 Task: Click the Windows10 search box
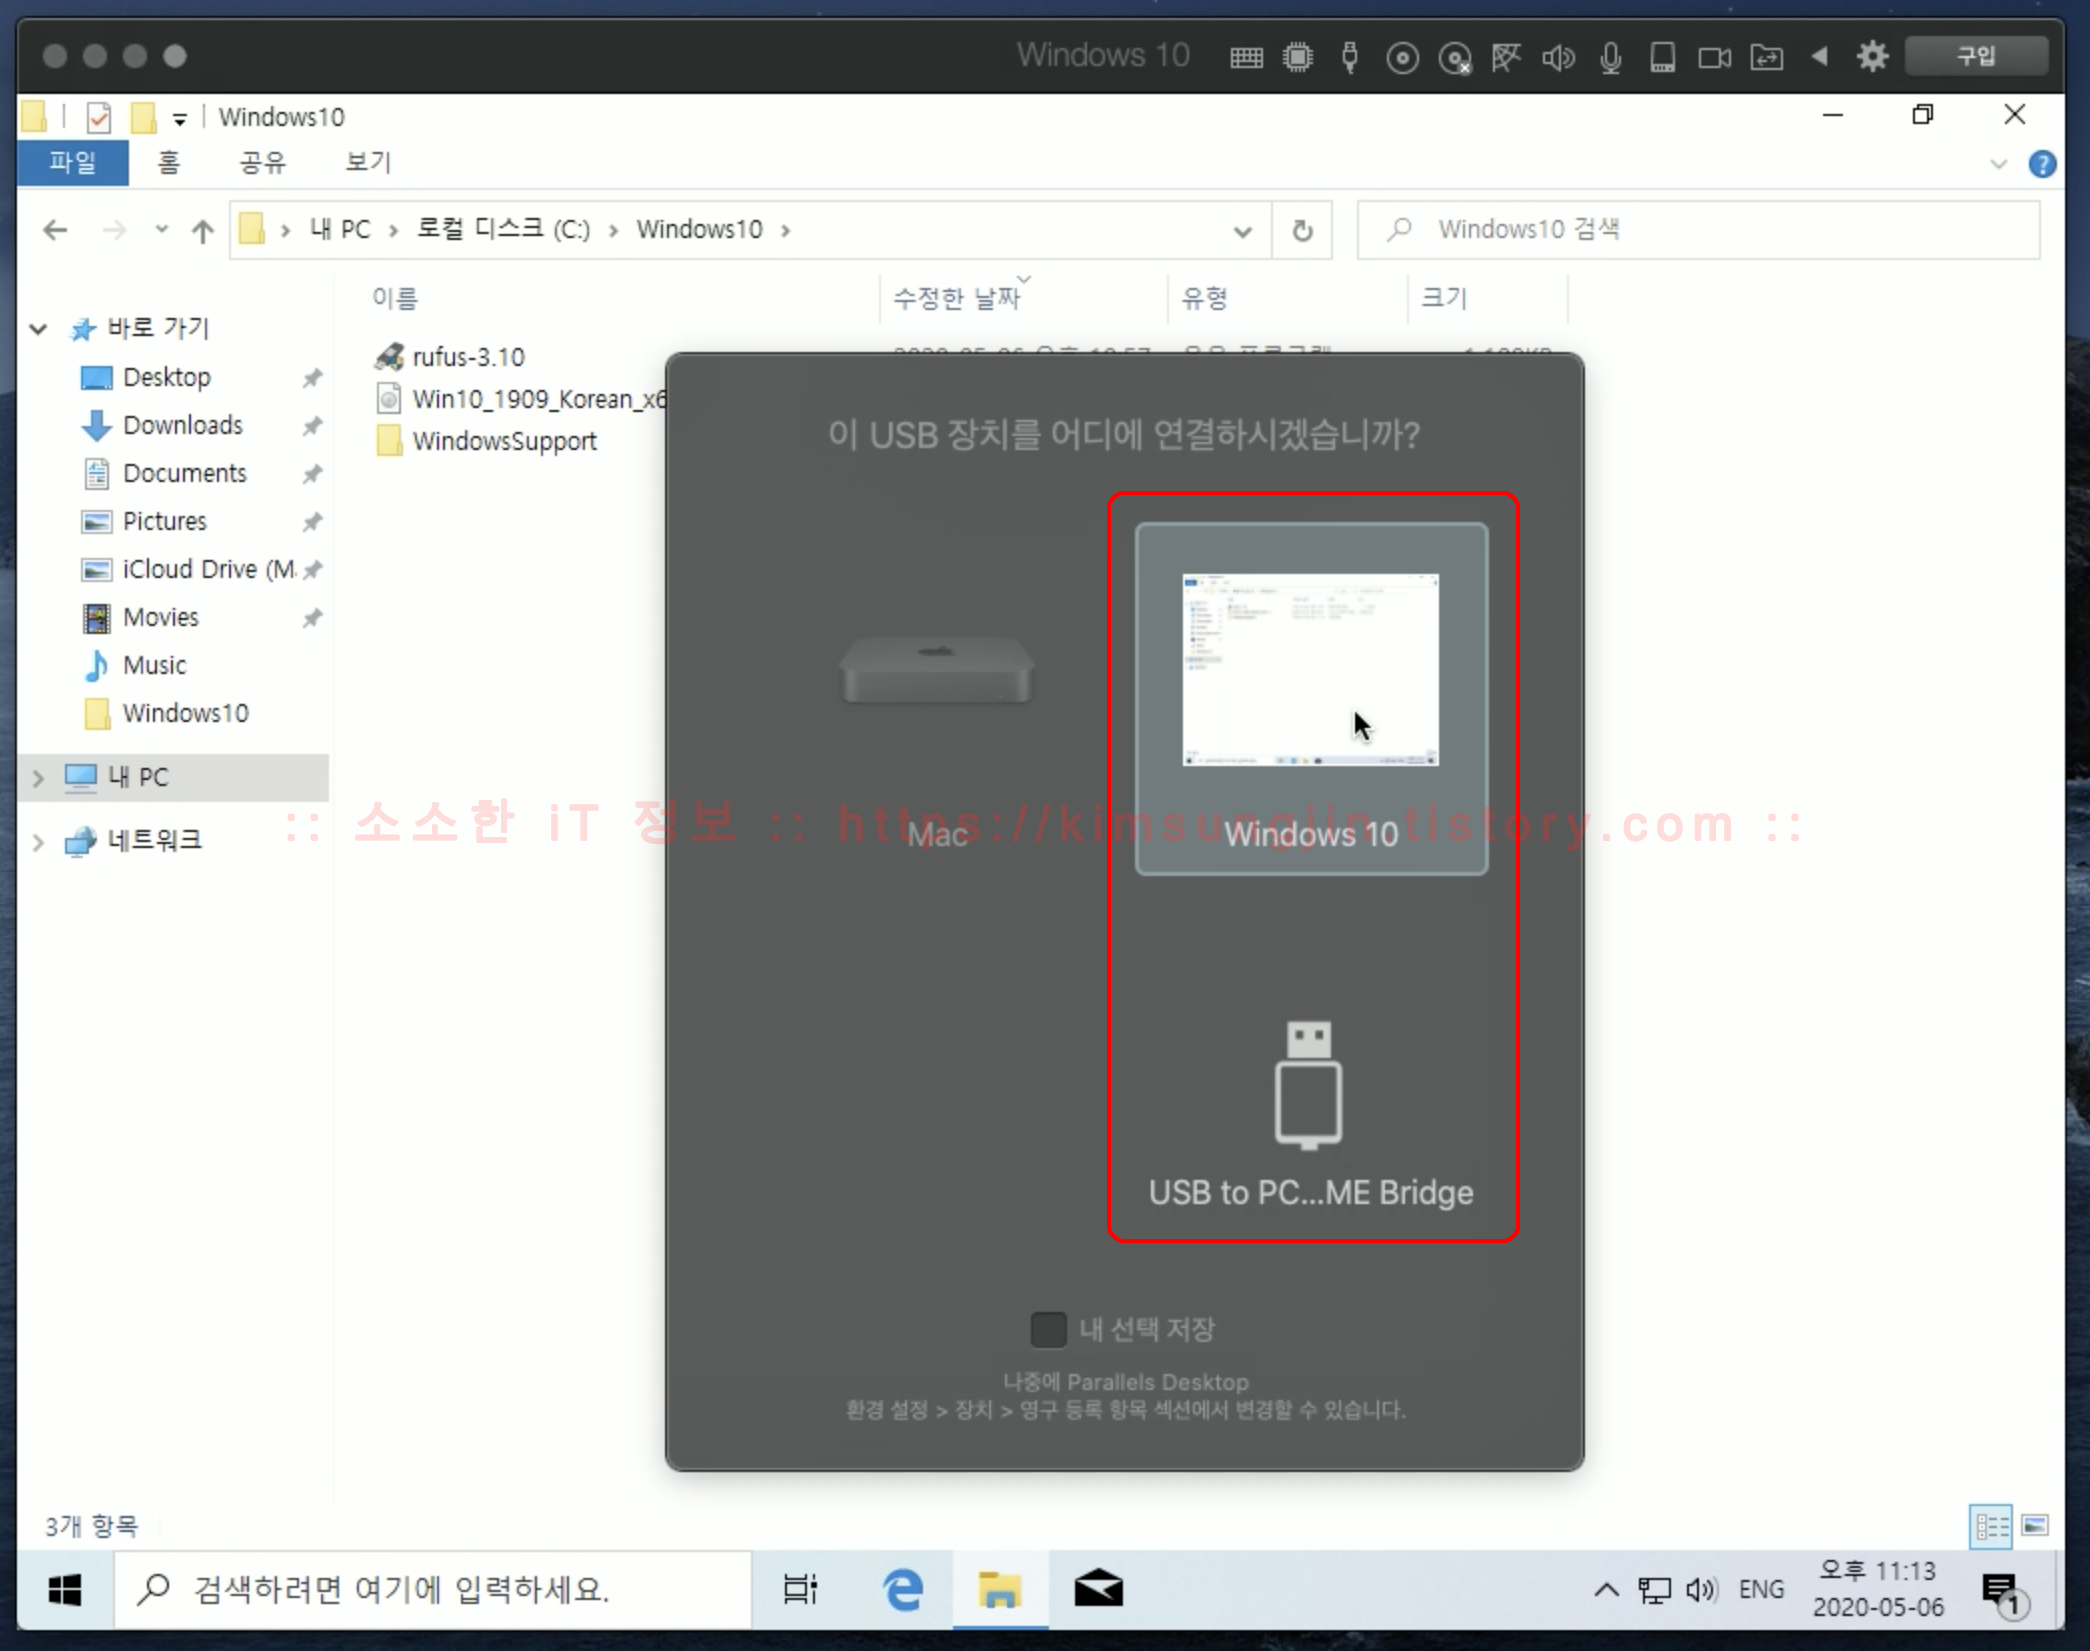1700,230
